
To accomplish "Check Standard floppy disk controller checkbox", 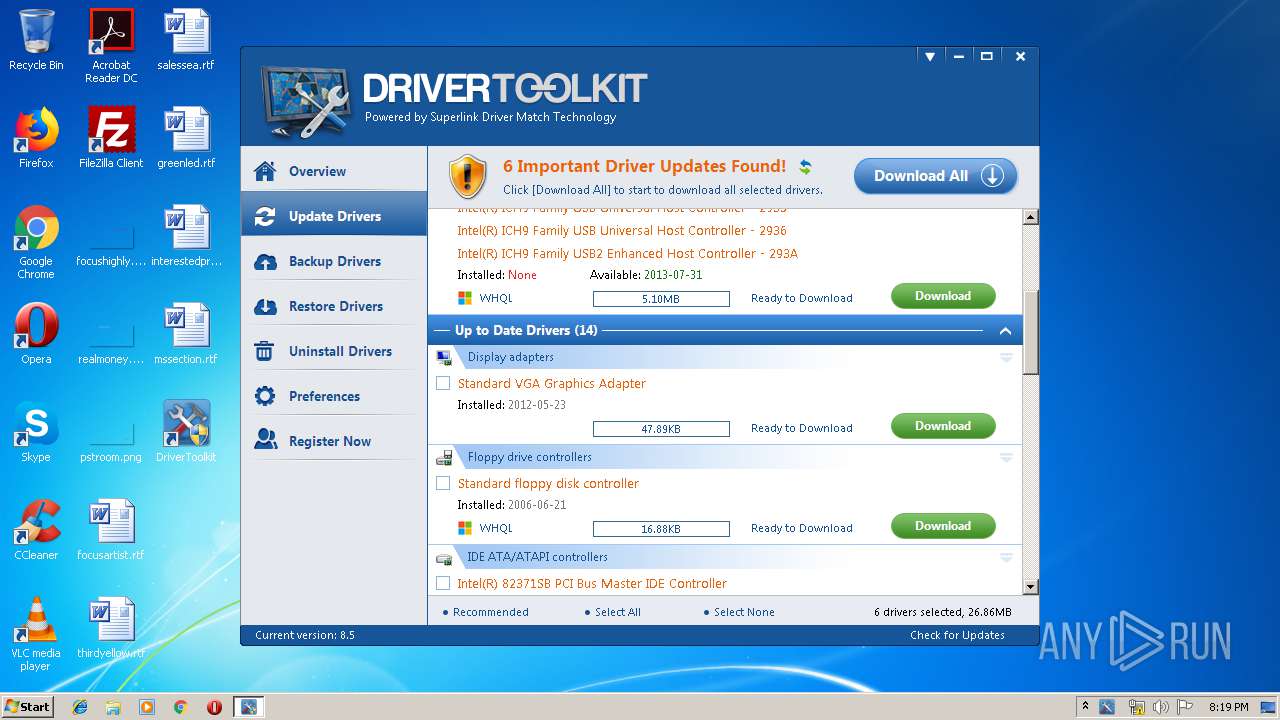I will (443, 483).
